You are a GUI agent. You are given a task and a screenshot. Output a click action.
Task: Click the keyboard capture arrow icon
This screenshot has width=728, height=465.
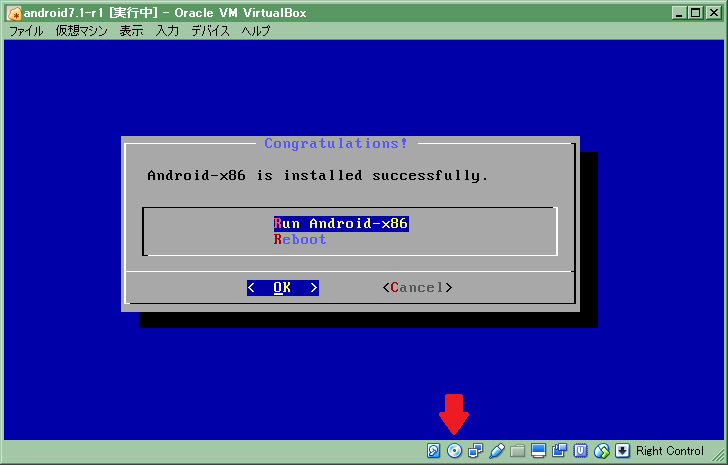tap(622, 450)
